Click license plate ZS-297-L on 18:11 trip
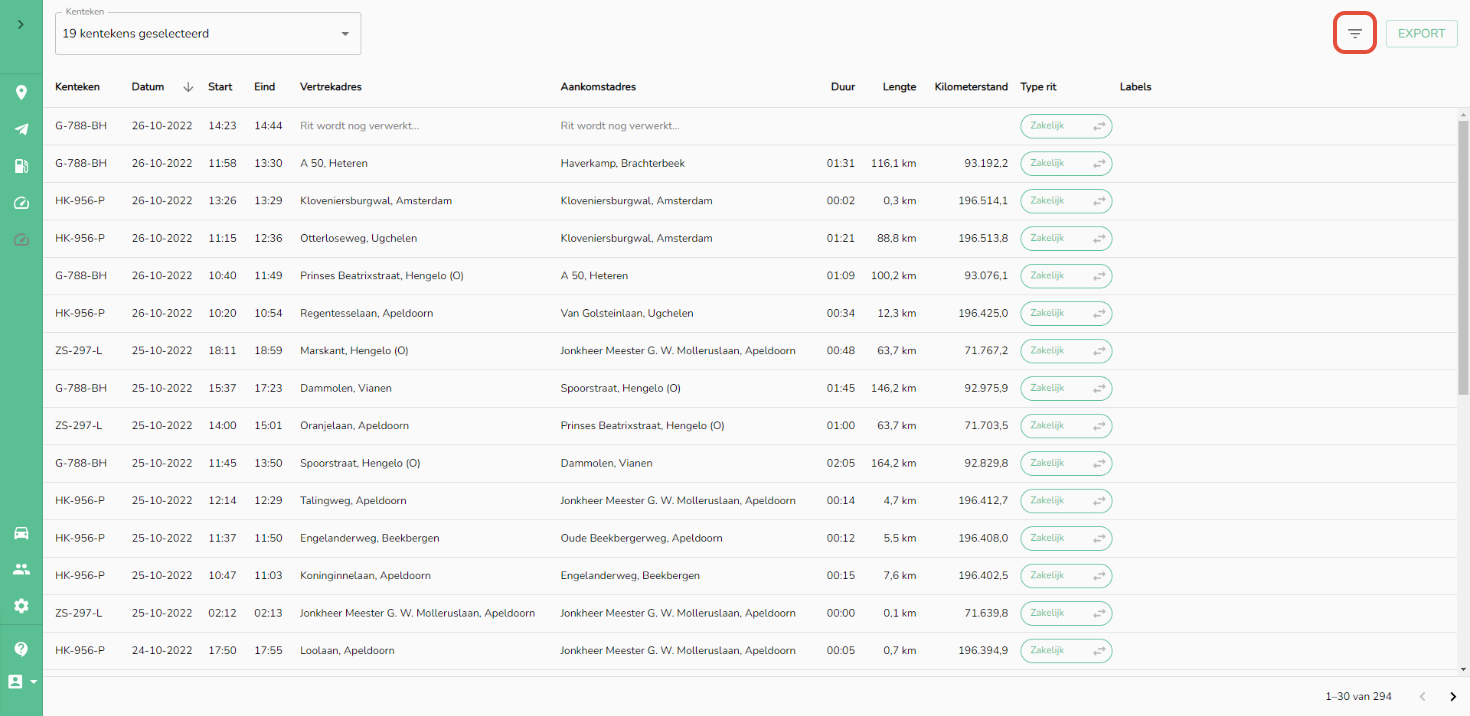This screenshot has height=716, width=1470. pos(78,351)
